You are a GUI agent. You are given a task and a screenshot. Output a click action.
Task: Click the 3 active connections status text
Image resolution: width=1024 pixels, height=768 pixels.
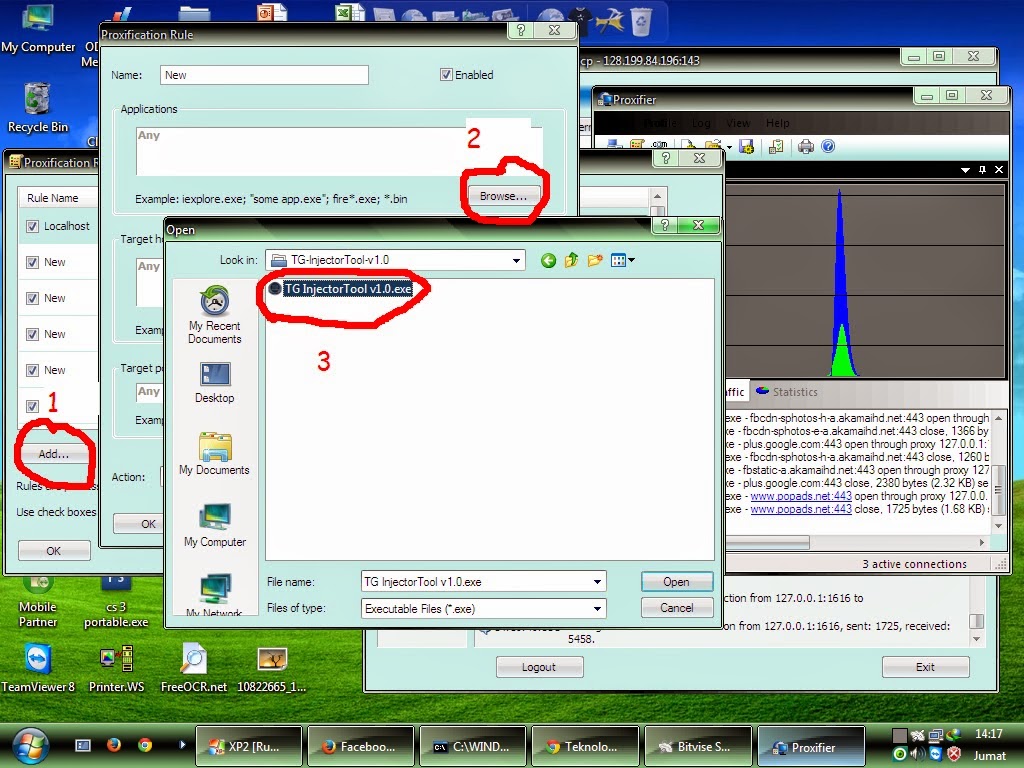coord(914,564)
